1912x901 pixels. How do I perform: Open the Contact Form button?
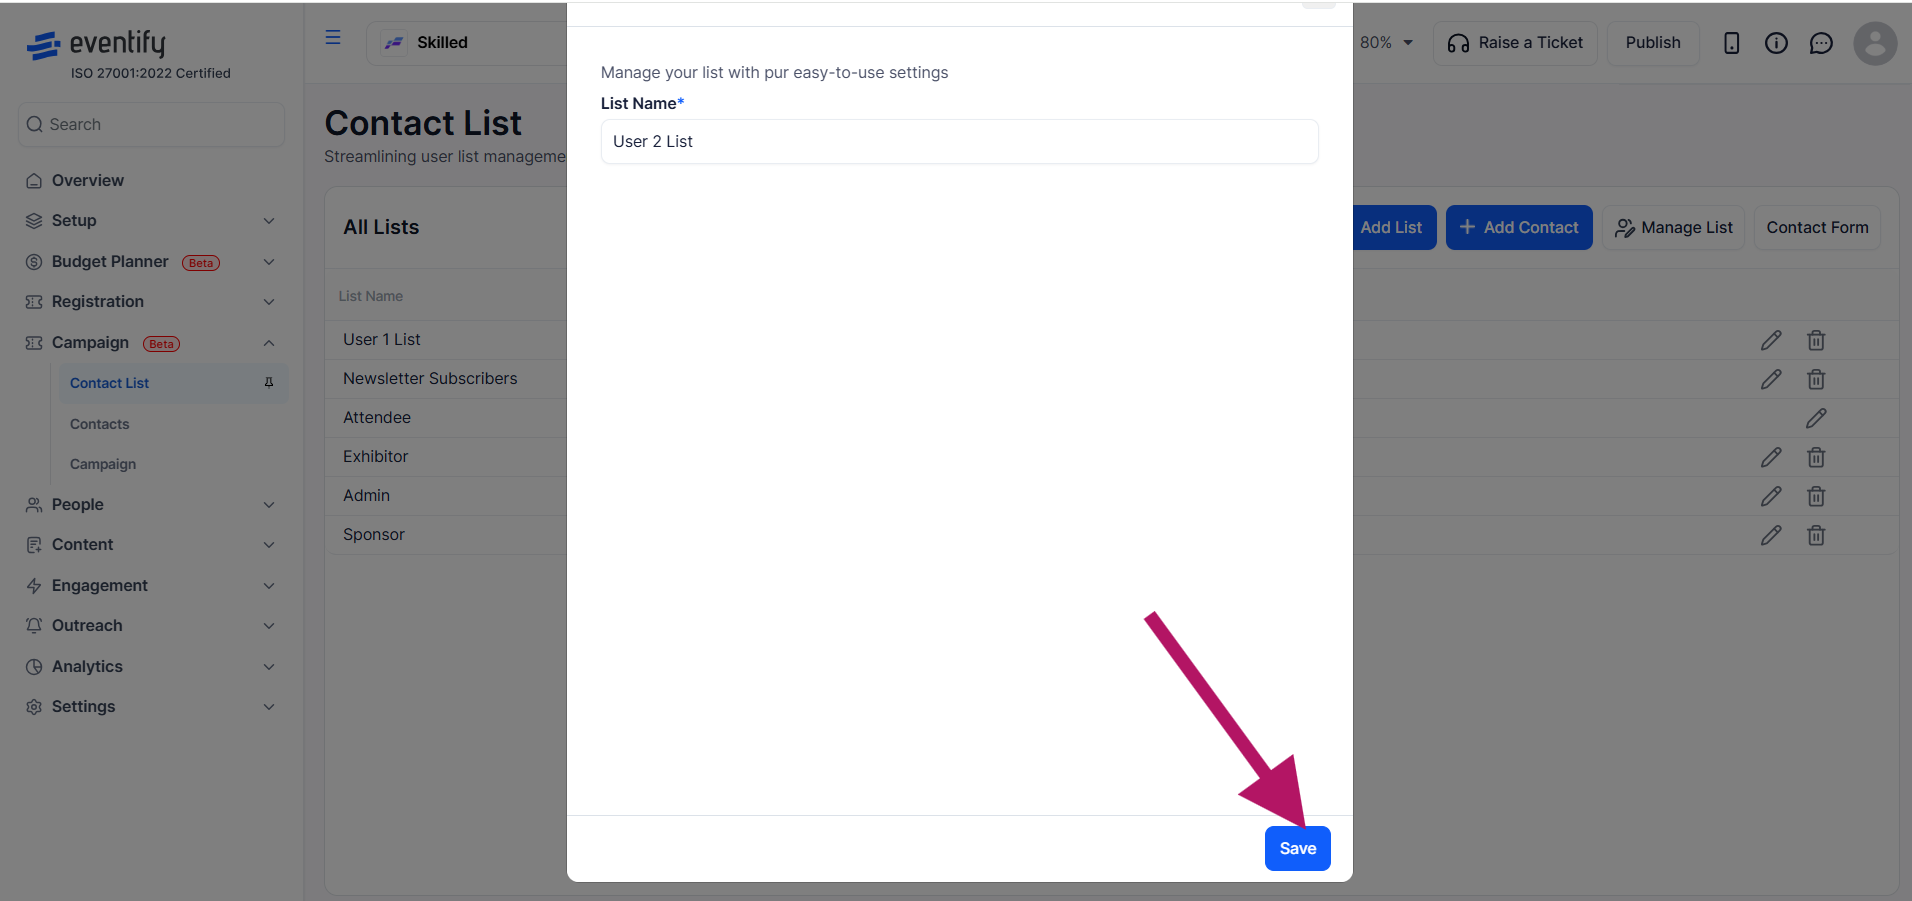pos(1817,228)
